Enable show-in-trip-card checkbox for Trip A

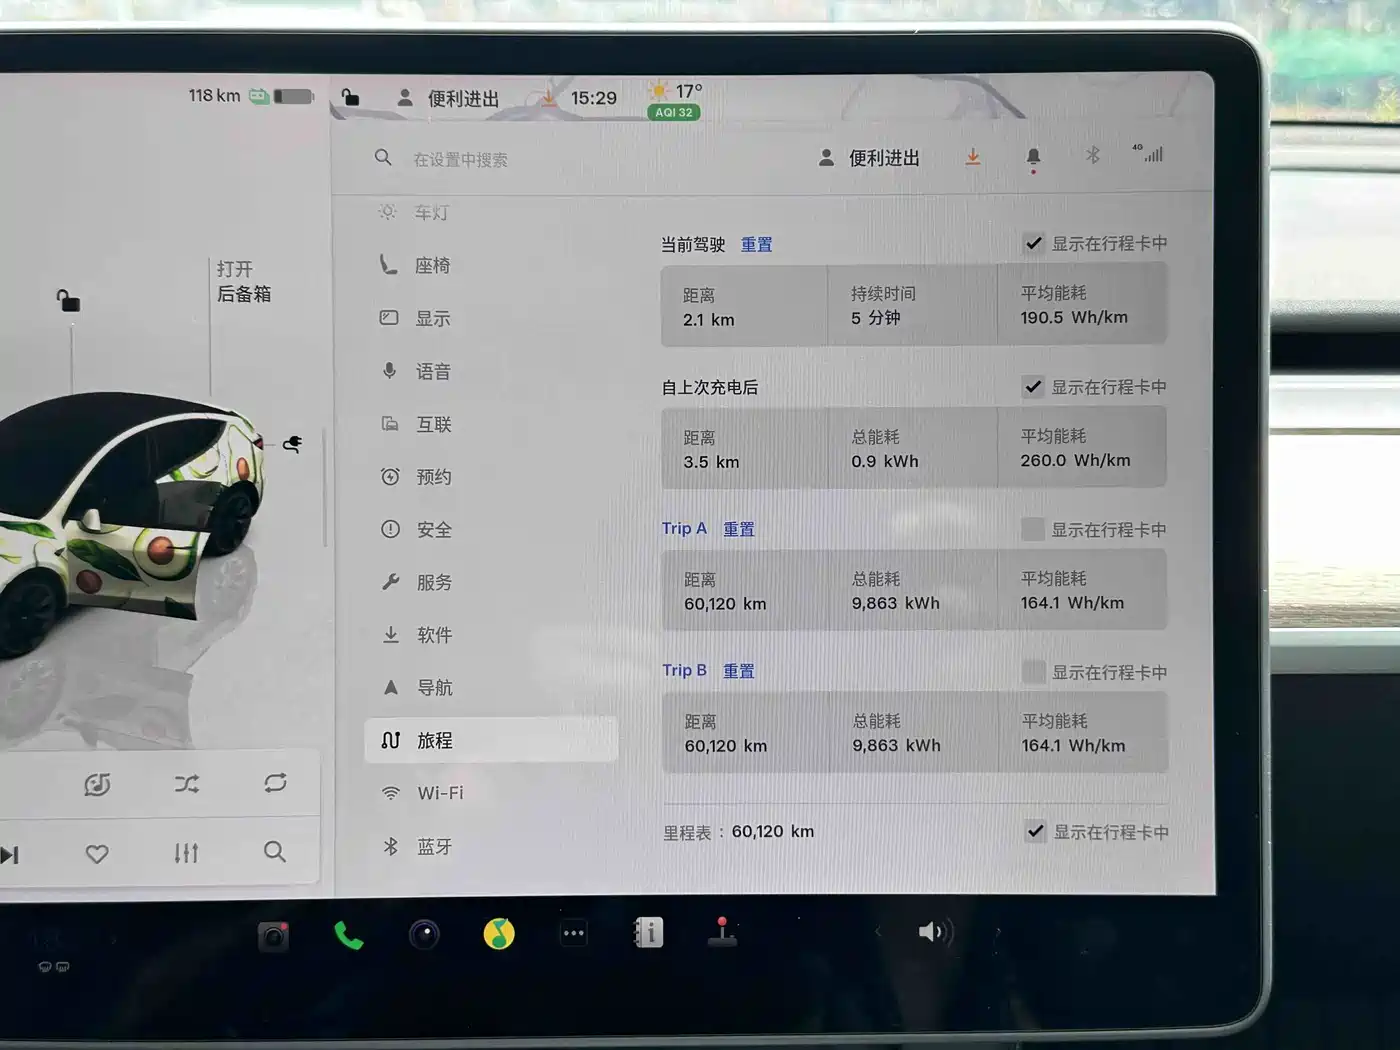[x=1033, y=529]
